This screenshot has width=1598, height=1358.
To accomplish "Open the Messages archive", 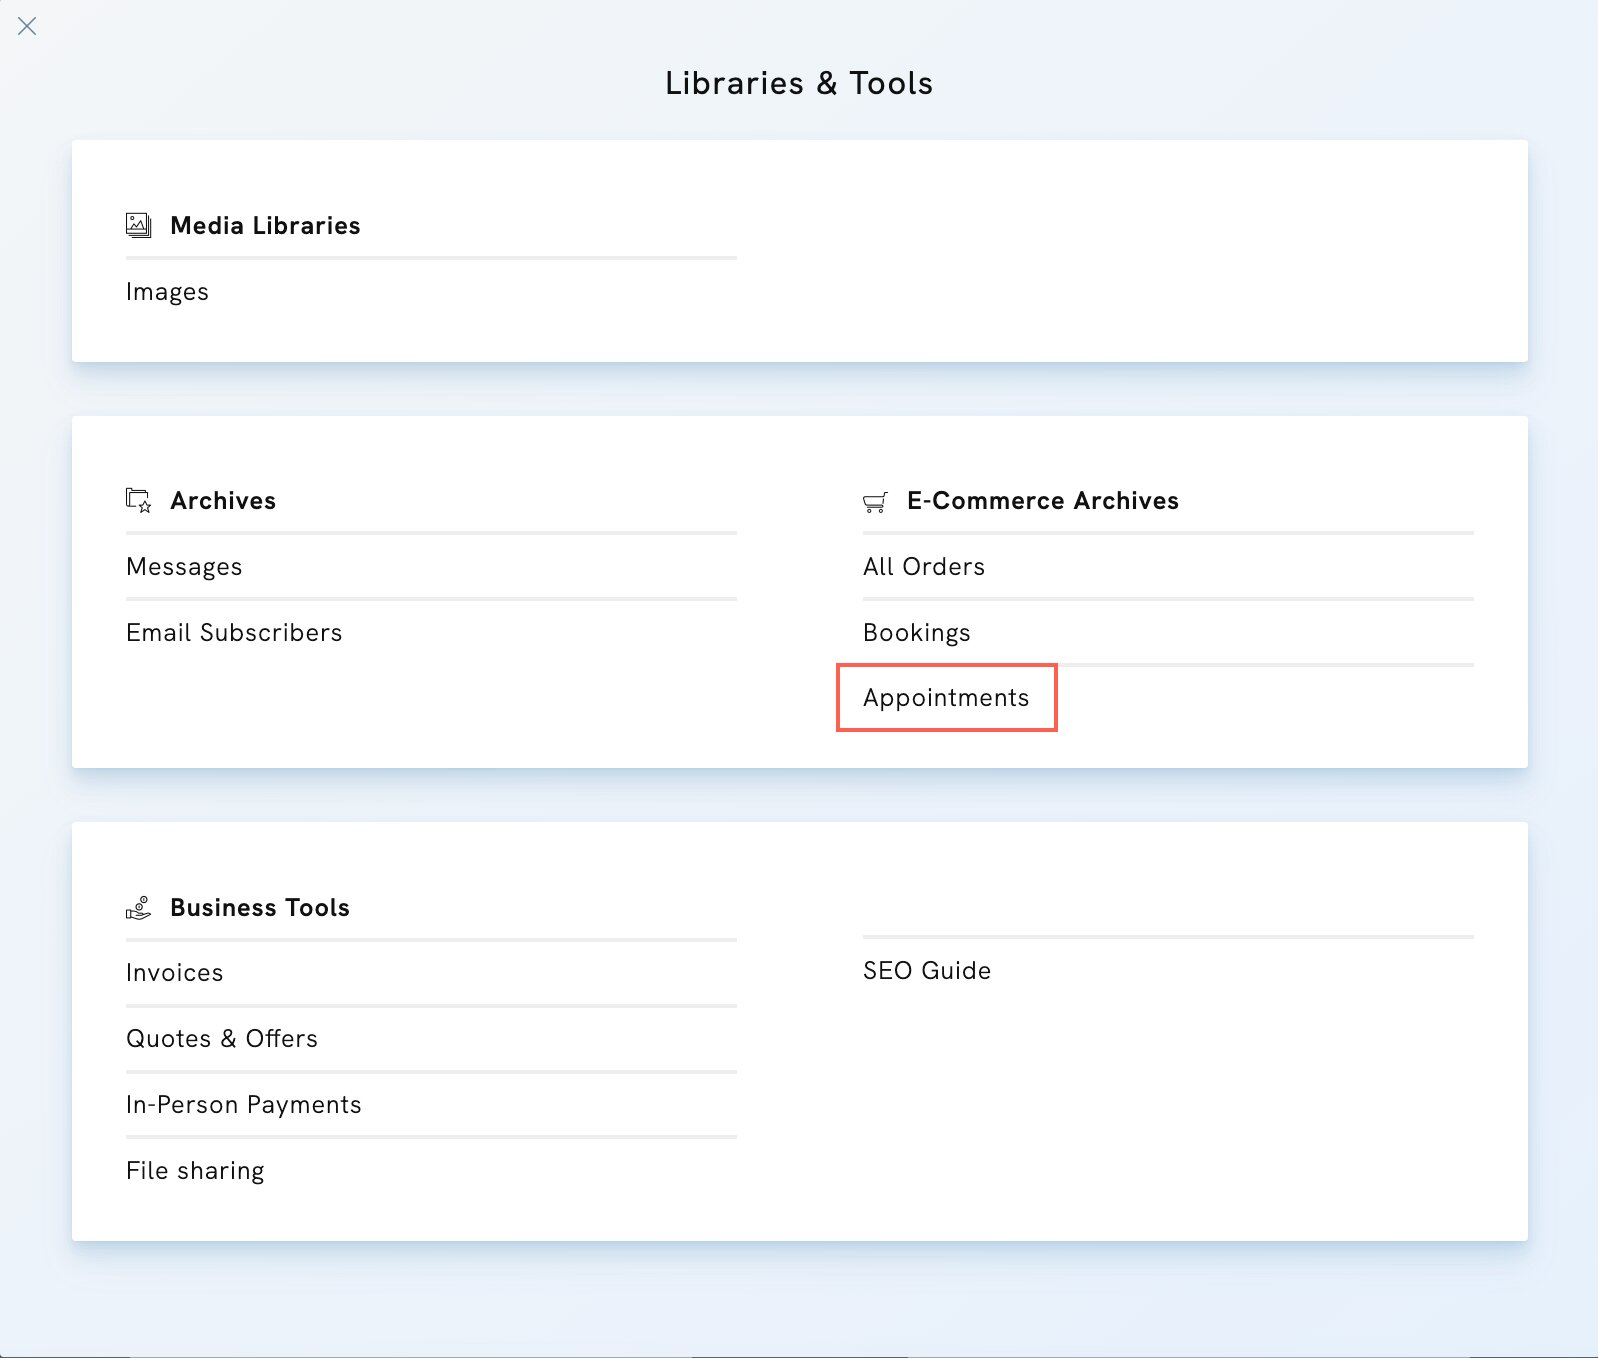I will pos(184,567).
